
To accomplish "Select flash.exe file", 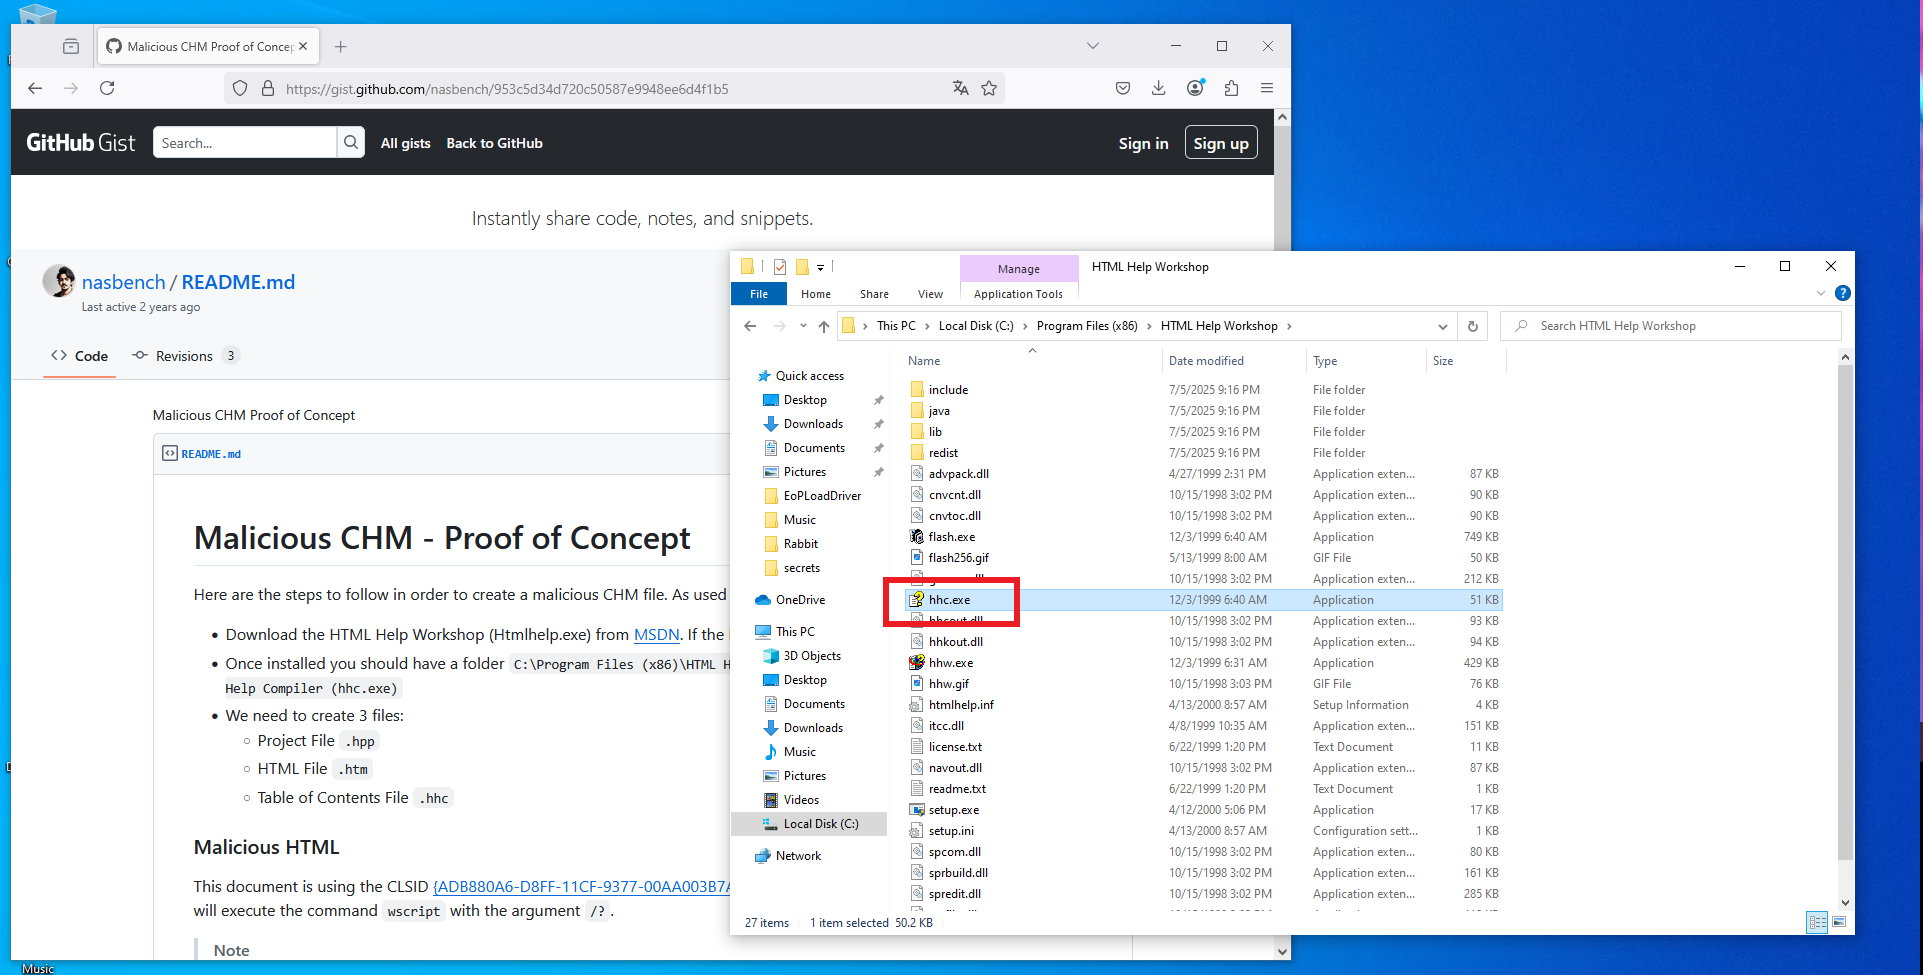I will (951, 537).
